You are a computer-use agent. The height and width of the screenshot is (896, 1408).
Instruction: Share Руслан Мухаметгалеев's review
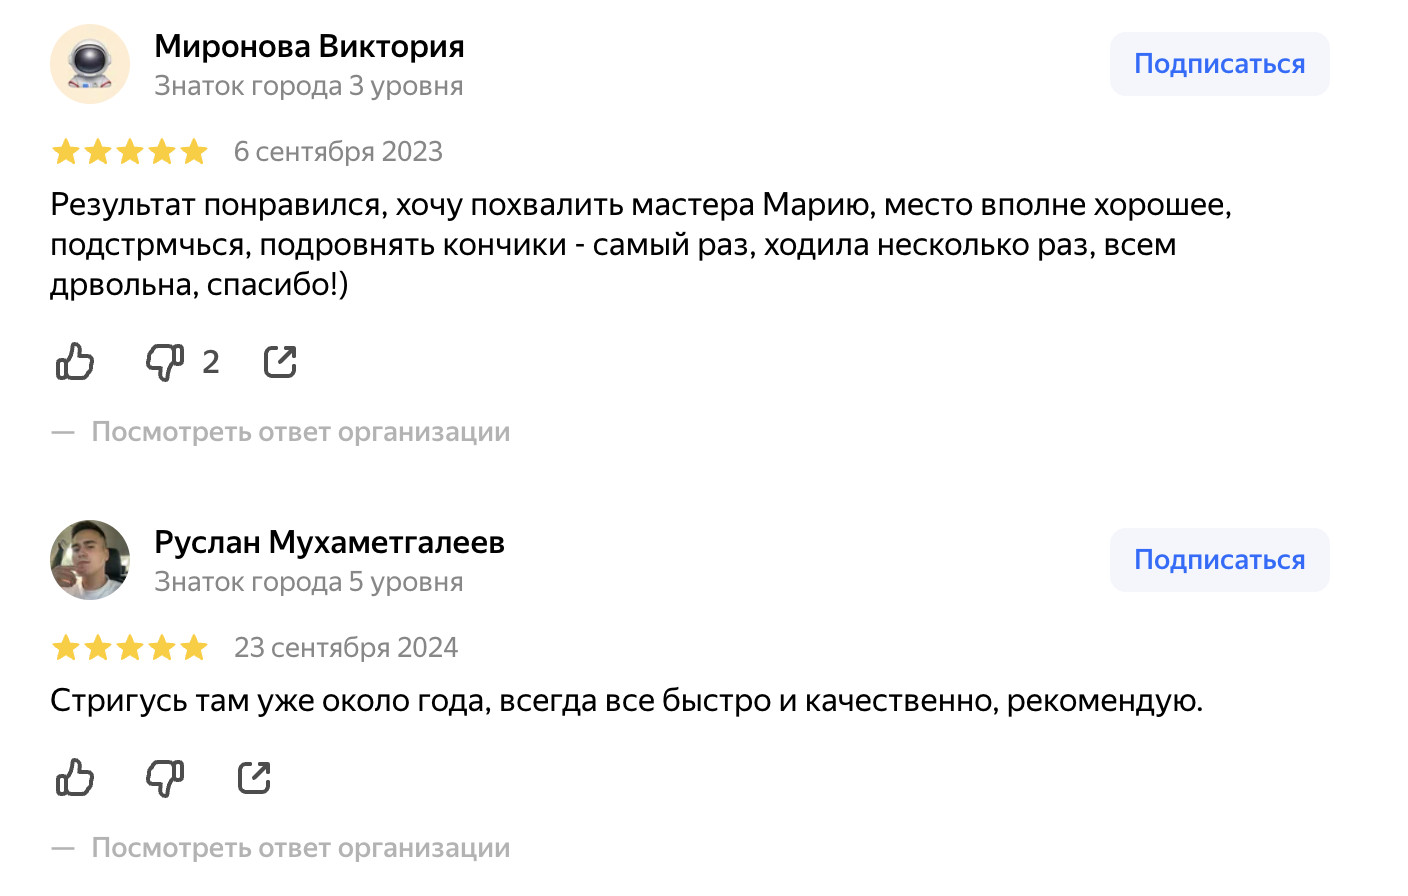(254, 778)
